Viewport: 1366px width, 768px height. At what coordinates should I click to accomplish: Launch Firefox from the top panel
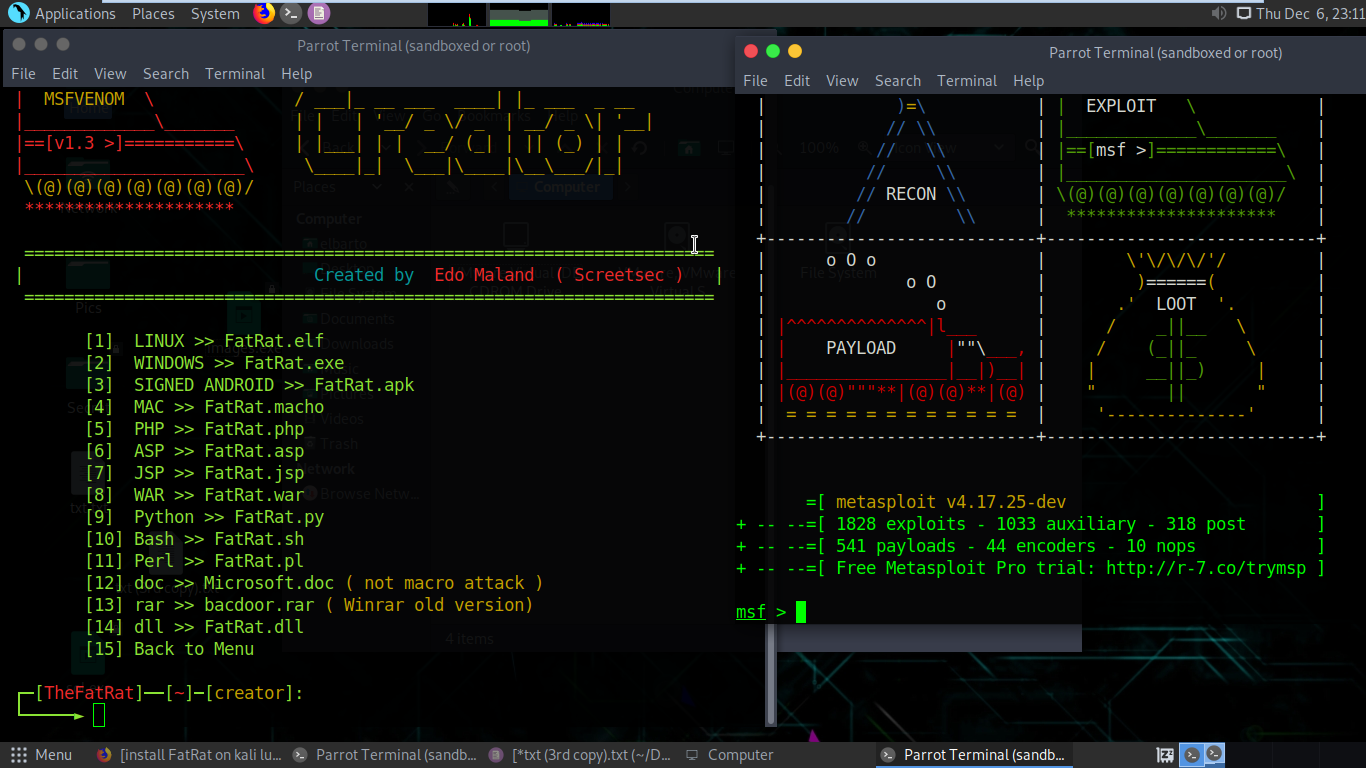click(264, 13)
